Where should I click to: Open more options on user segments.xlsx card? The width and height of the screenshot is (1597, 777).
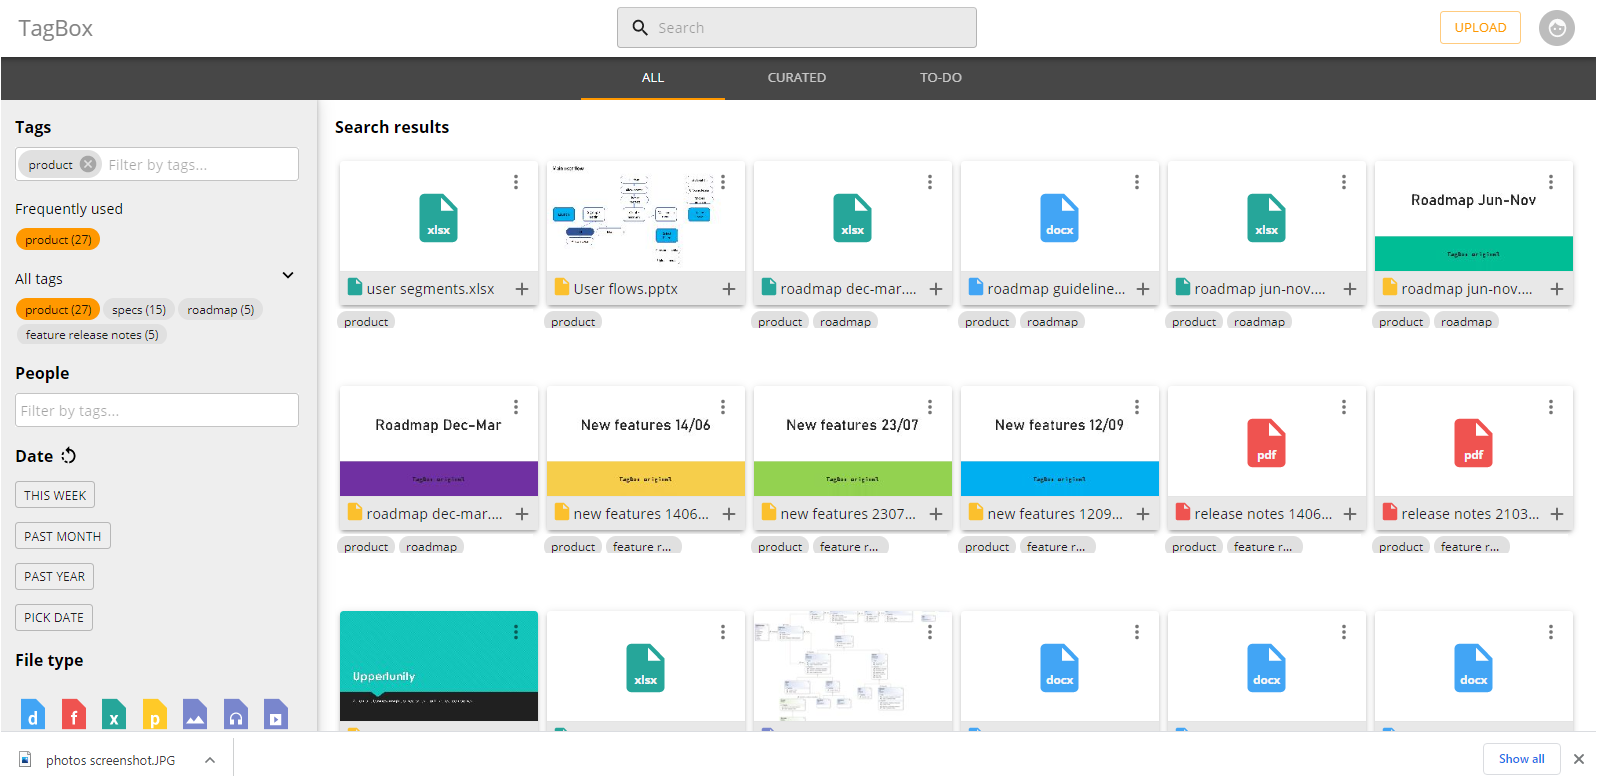click(516, 182)
